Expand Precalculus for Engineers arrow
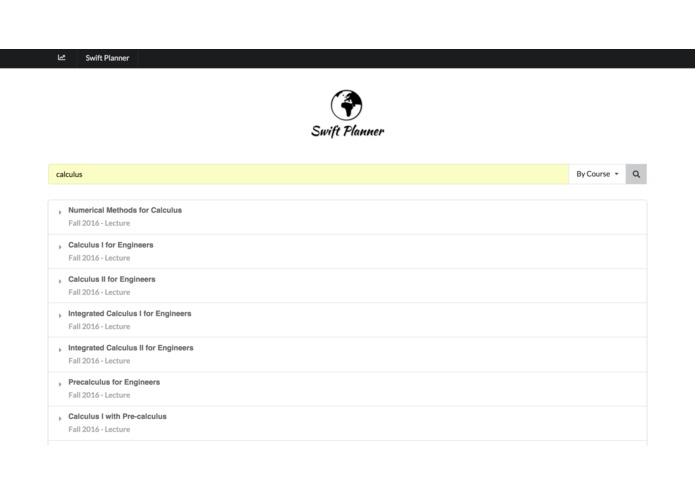This screenshot has width=695, height=494. point(60,385)
